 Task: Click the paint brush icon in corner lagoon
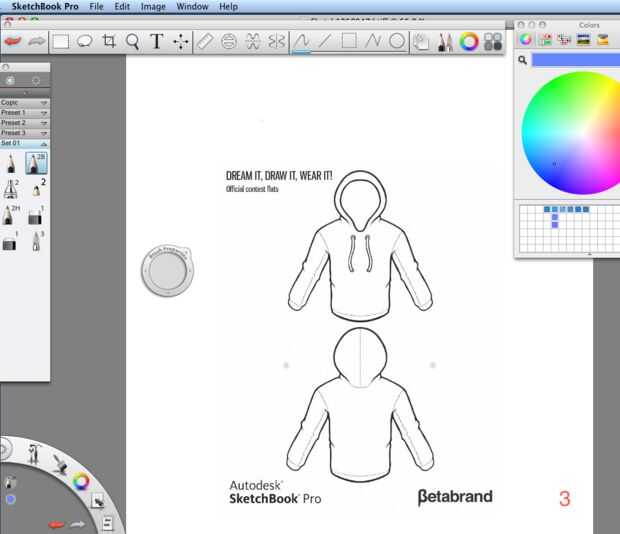[60, 464]
